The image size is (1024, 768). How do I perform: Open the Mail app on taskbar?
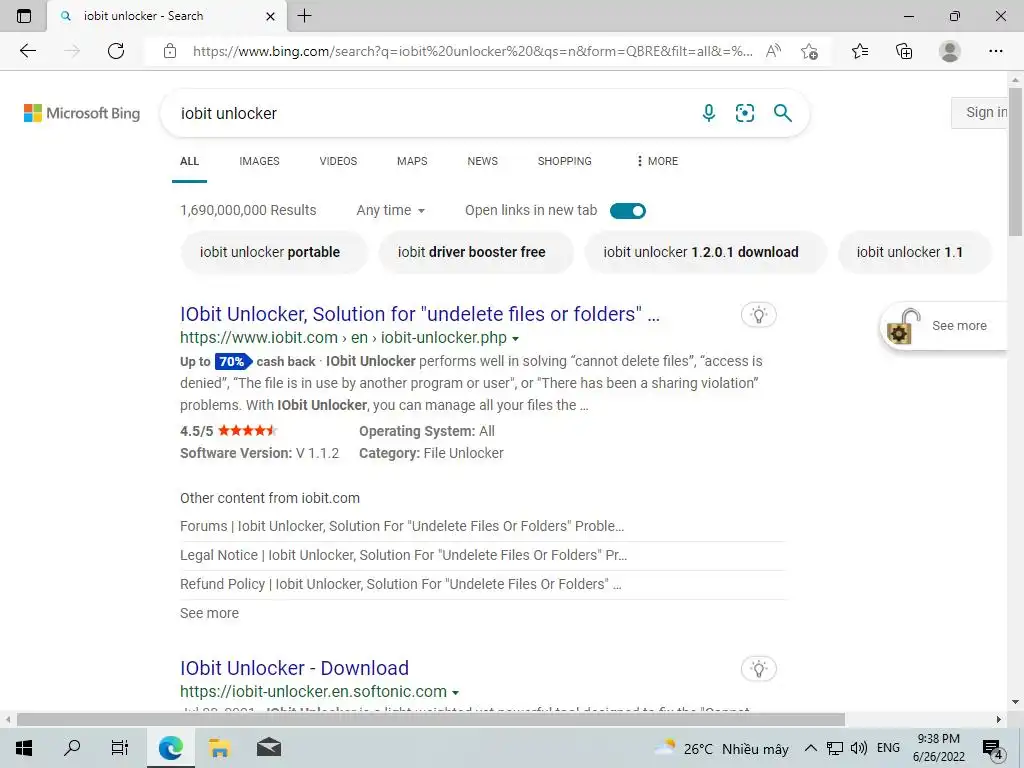268,748
